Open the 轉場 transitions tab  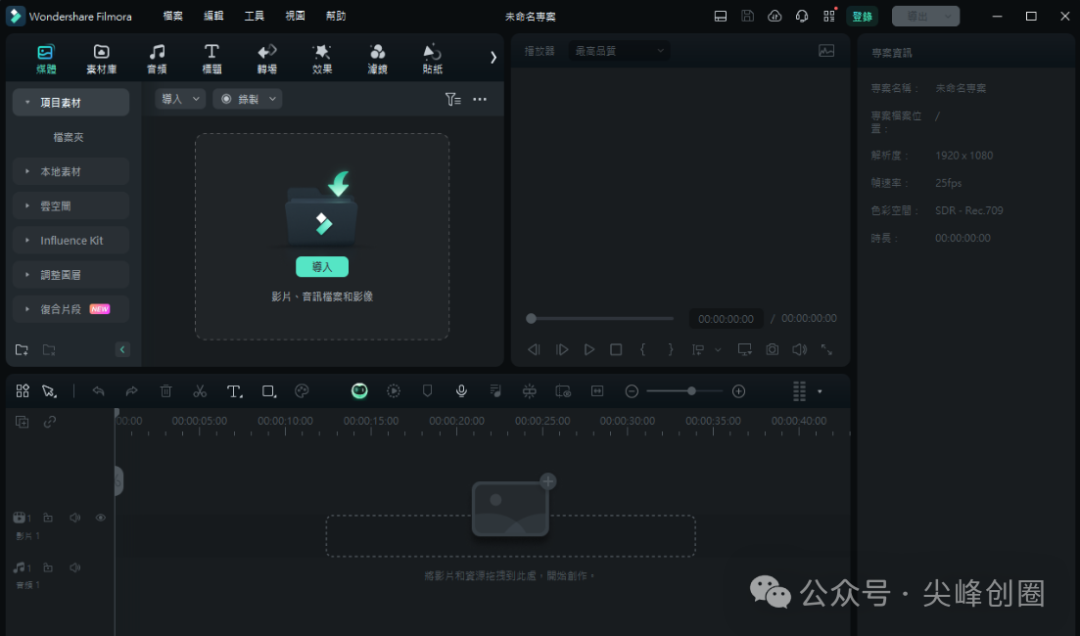267,59
